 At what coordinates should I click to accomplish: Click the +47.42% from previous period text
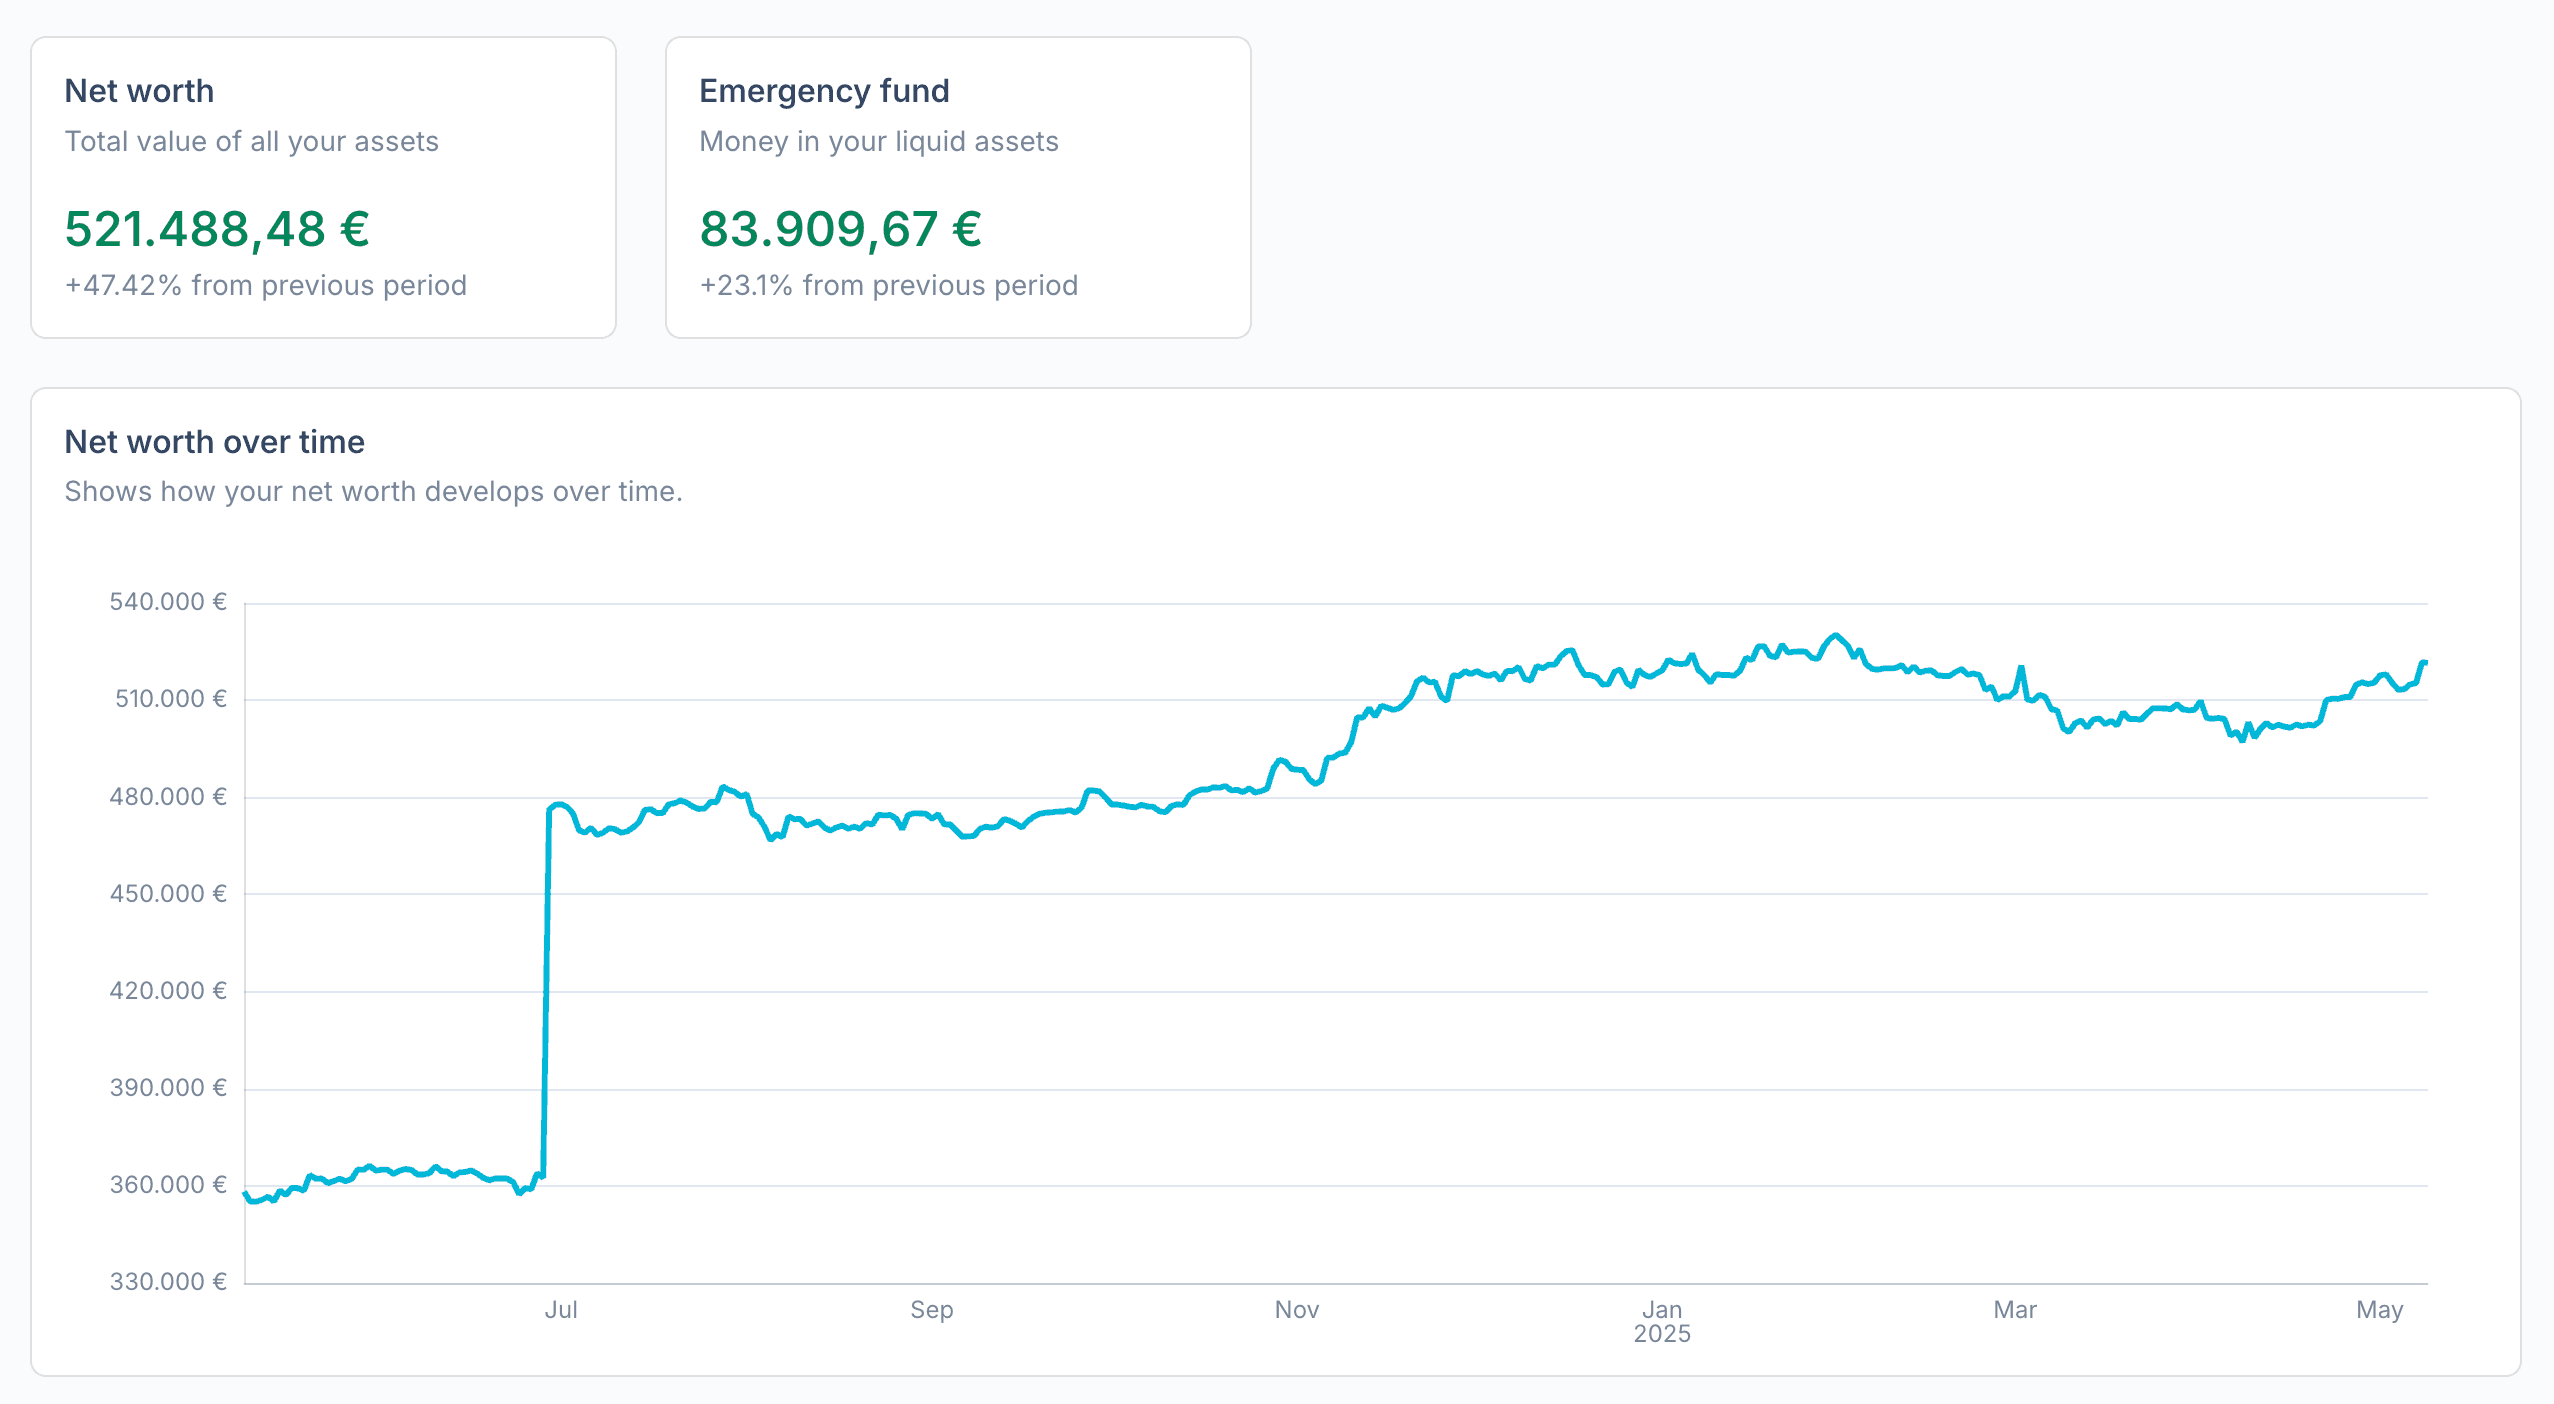pos(265,286)
